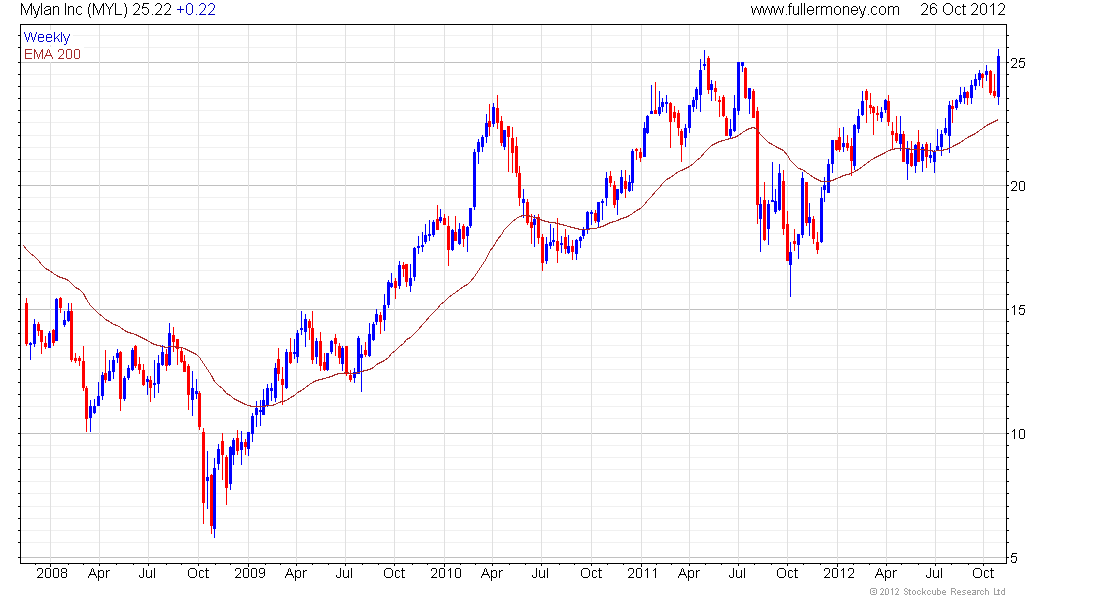Click the 15 price axis label

point(1017,310)
